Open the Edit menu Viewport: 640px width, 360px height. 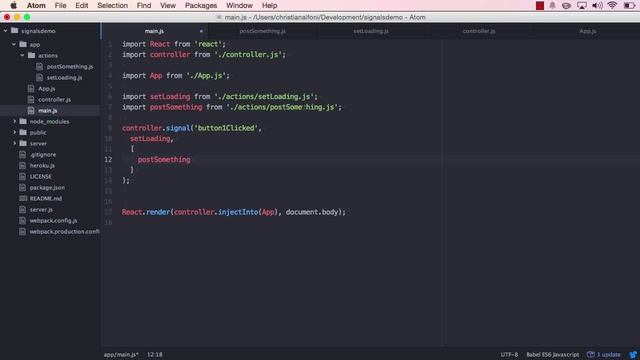coord(82,5)
